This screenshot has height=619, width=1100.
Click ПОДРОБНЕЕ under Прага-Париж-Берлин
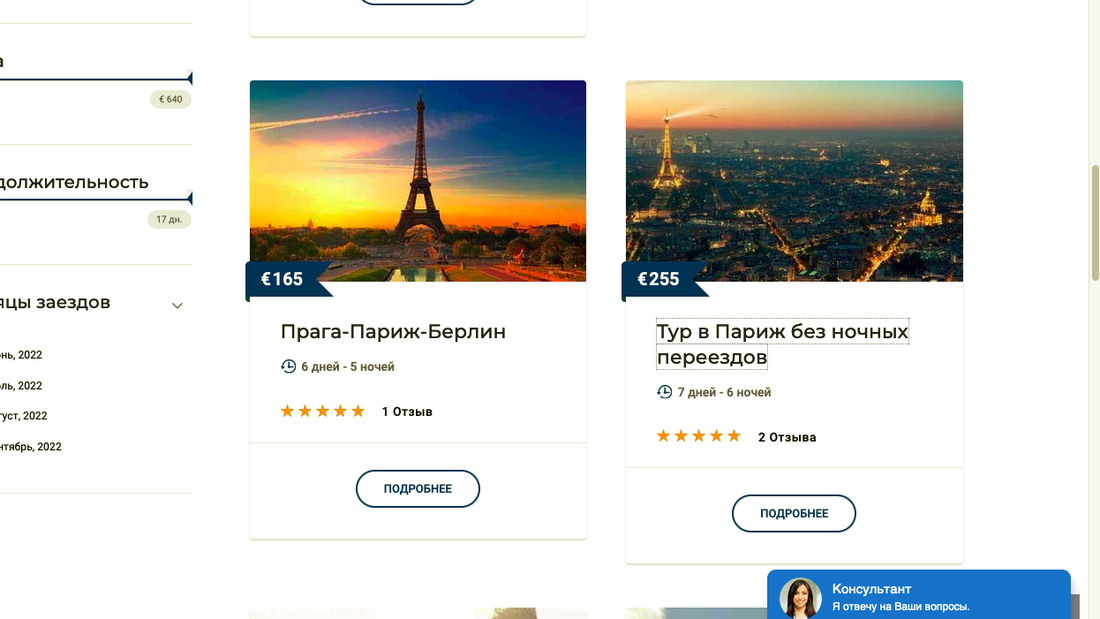[x=418, y=489]
